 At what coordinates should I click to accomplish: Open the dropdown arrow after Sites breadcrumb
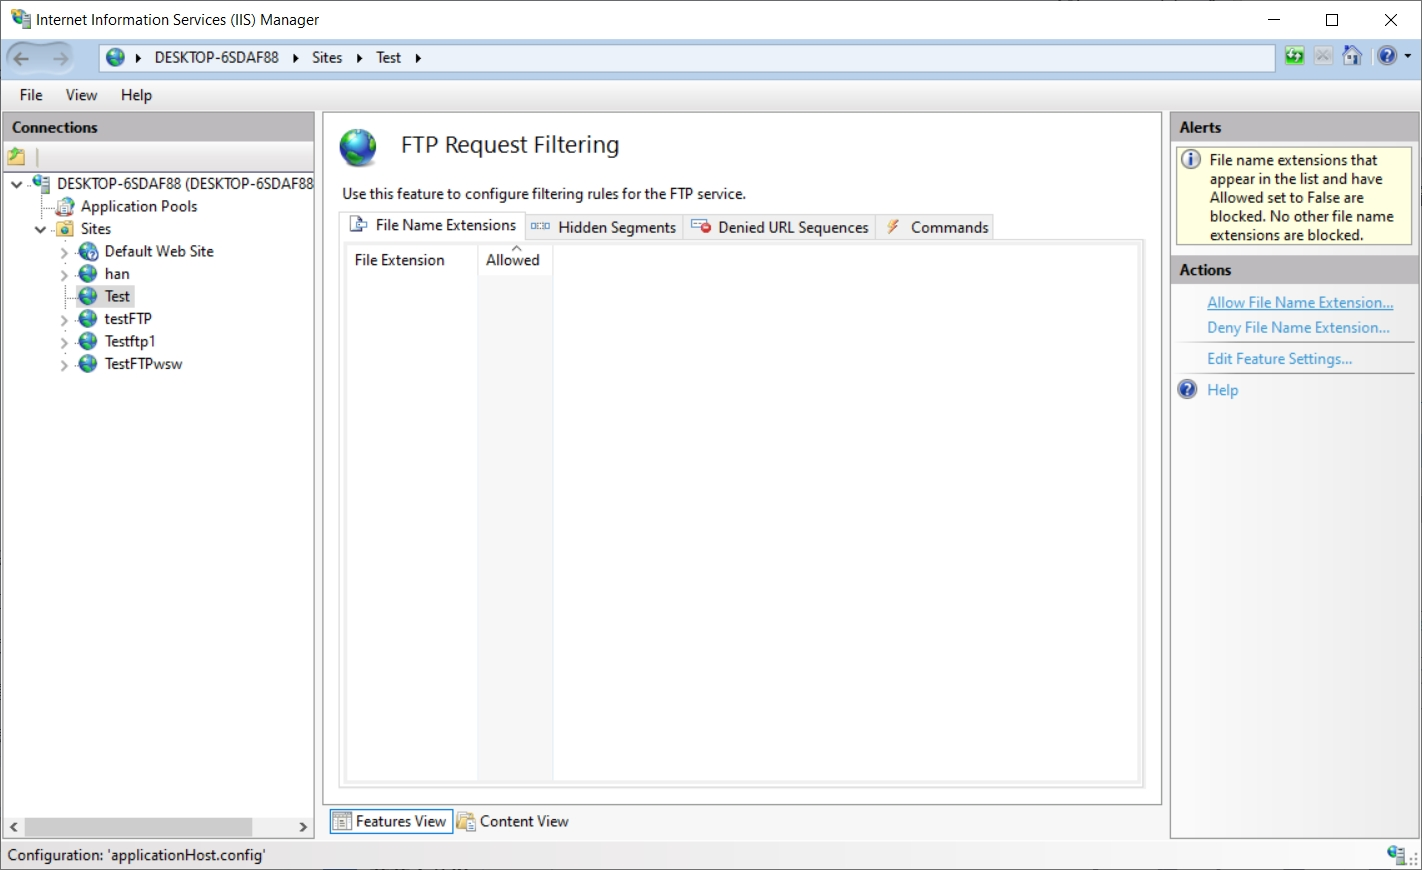point(359,58)
